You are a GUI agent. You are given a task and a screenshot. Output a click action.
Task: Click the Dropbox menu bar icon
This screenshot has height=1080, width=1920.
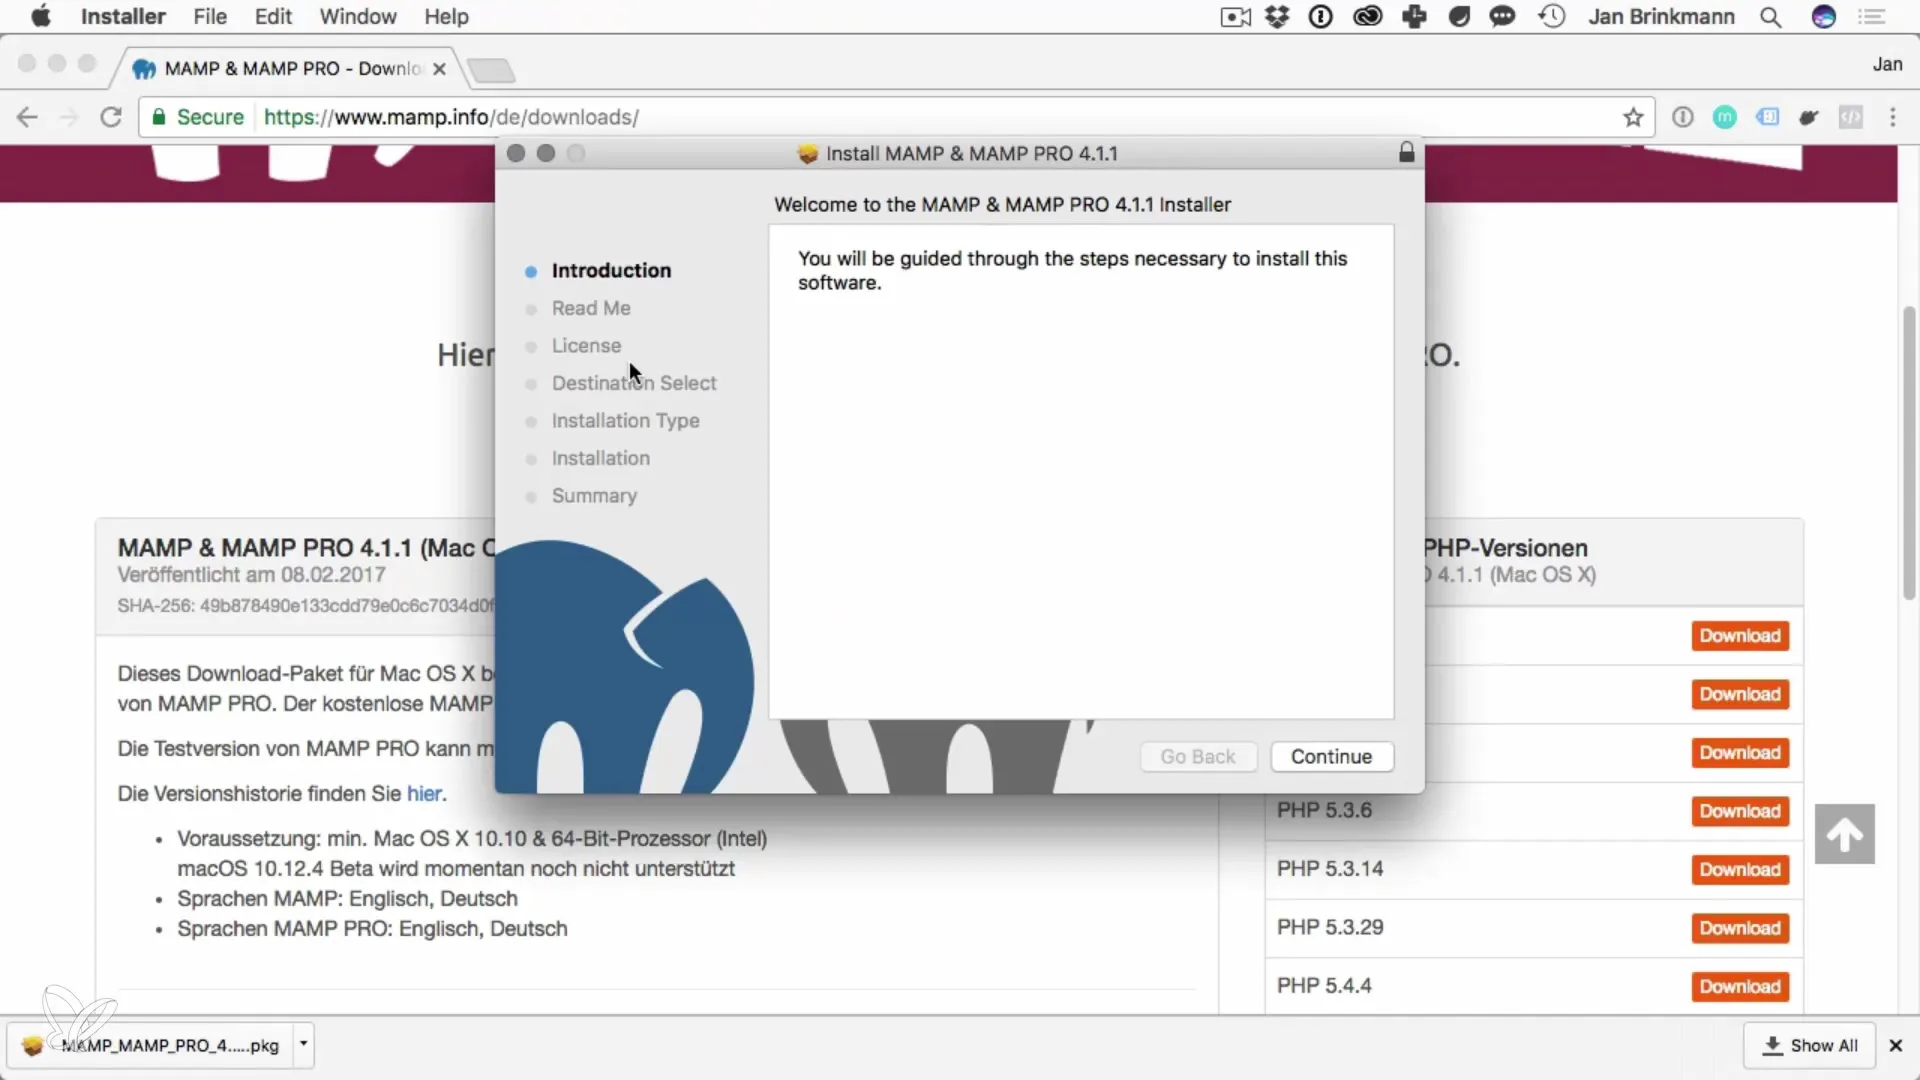coord(1277,16)
